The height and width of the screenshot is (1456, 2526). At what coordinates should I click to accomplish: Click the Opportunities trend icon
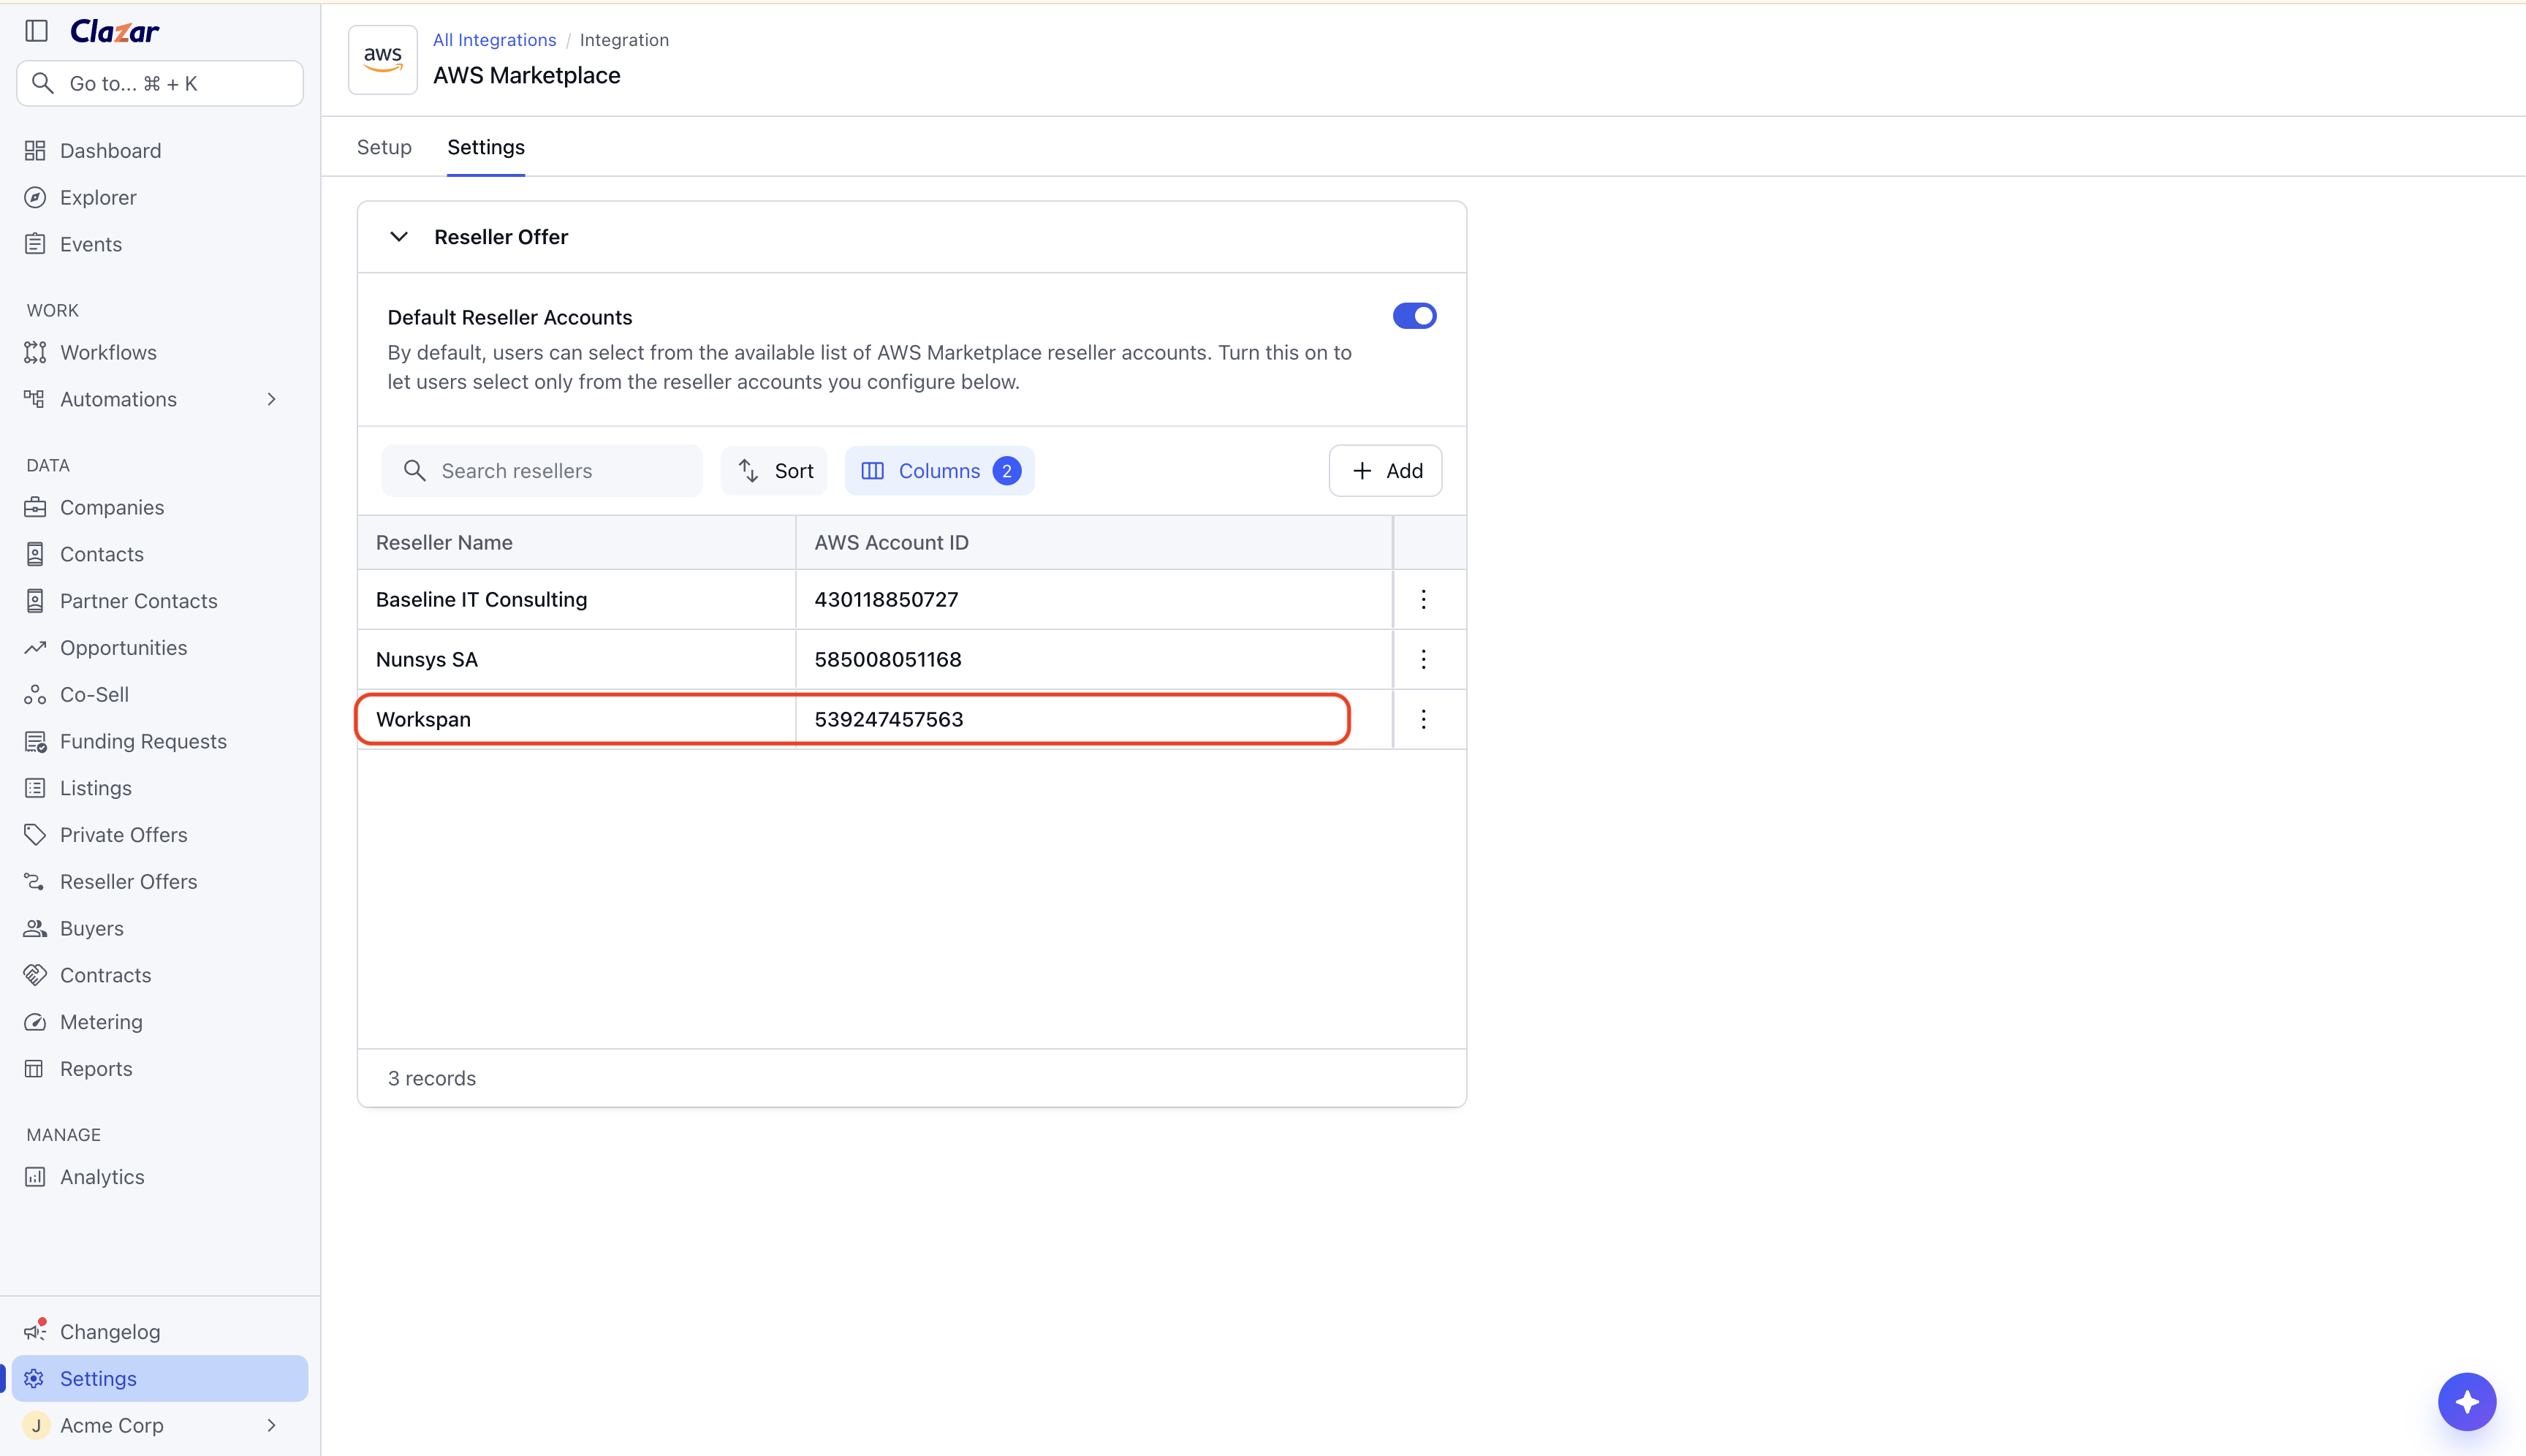35,648
